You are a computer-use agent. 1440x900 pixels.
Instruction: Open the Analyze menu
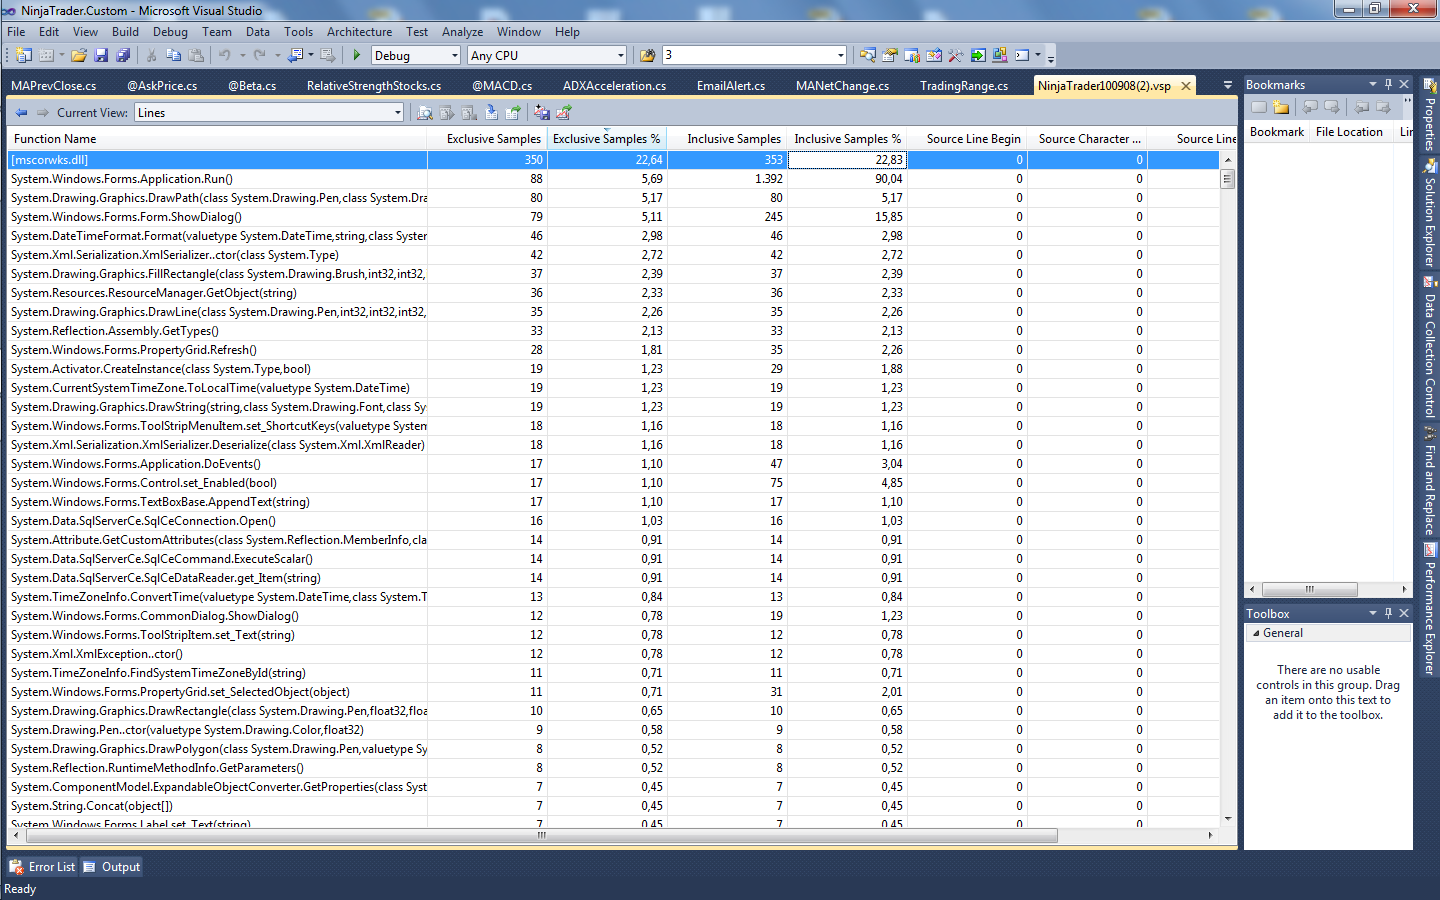coord(462,32)
